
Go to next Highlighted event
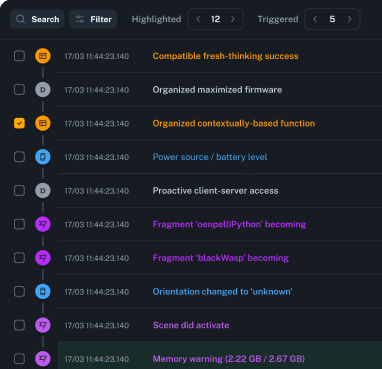[233, 19]
